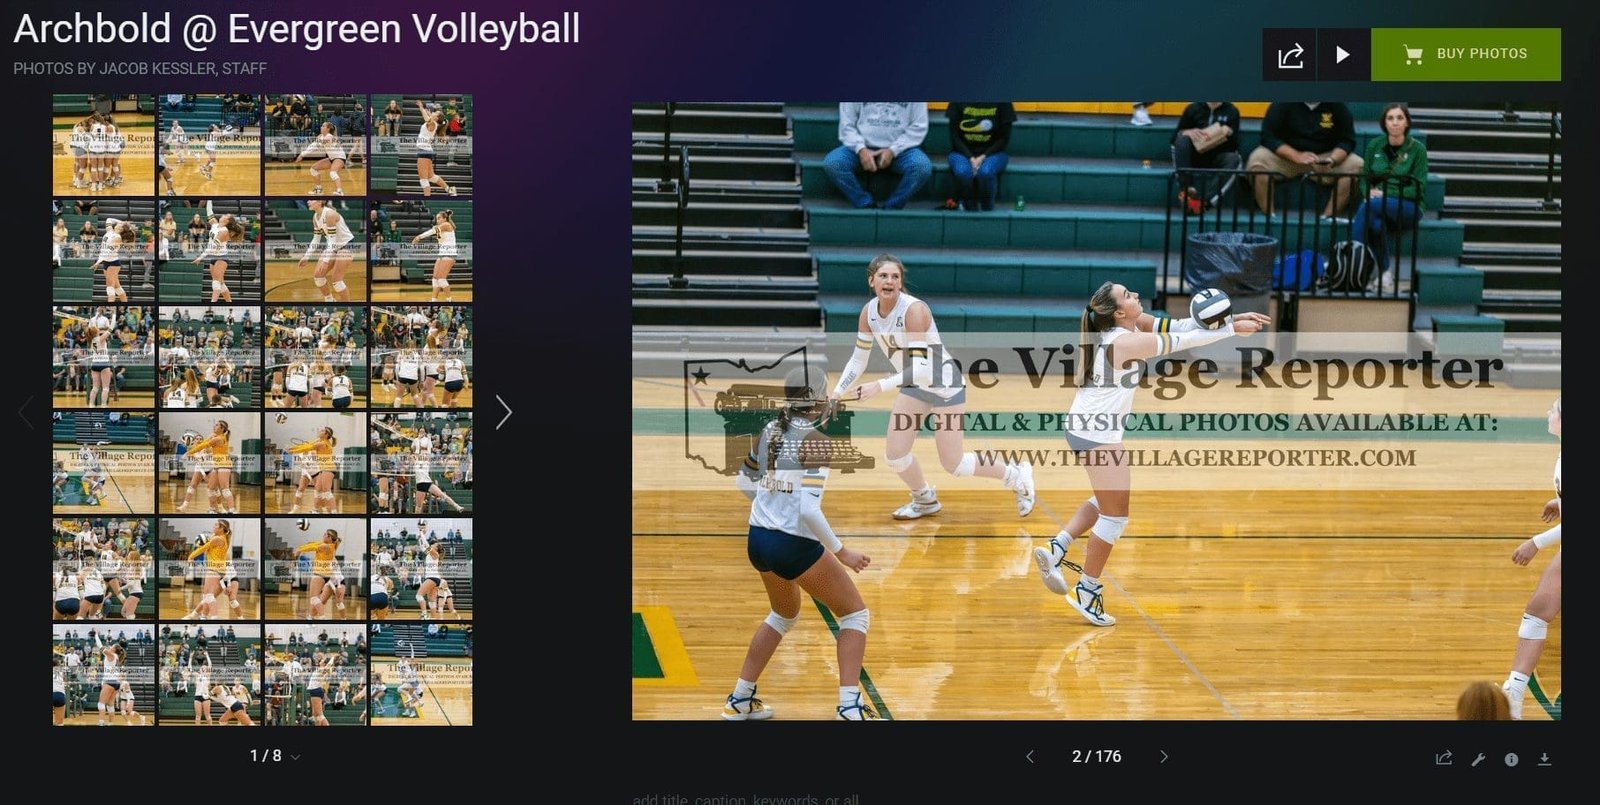Click the add title, caption, keywords field

(x=745, y=799)
